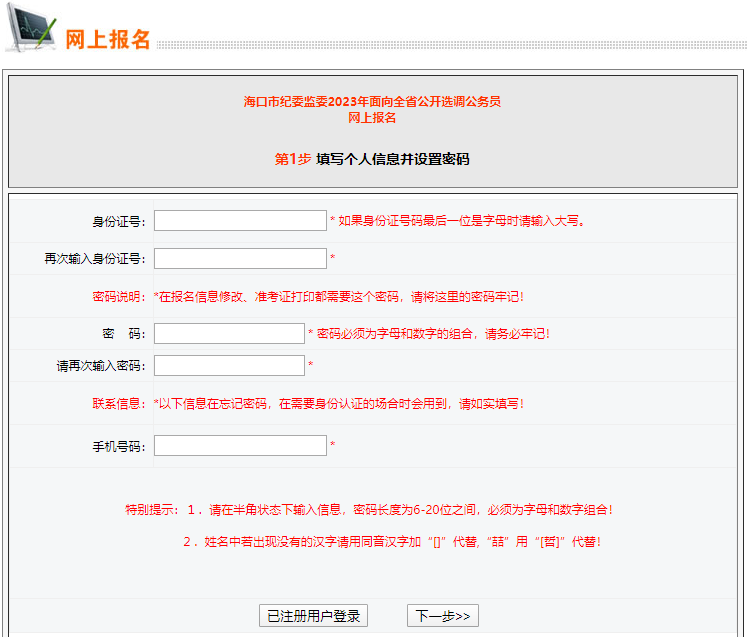
Task: Click the 请再次输入密码 label
Action: pyautogui.click(x=101, y=366)
